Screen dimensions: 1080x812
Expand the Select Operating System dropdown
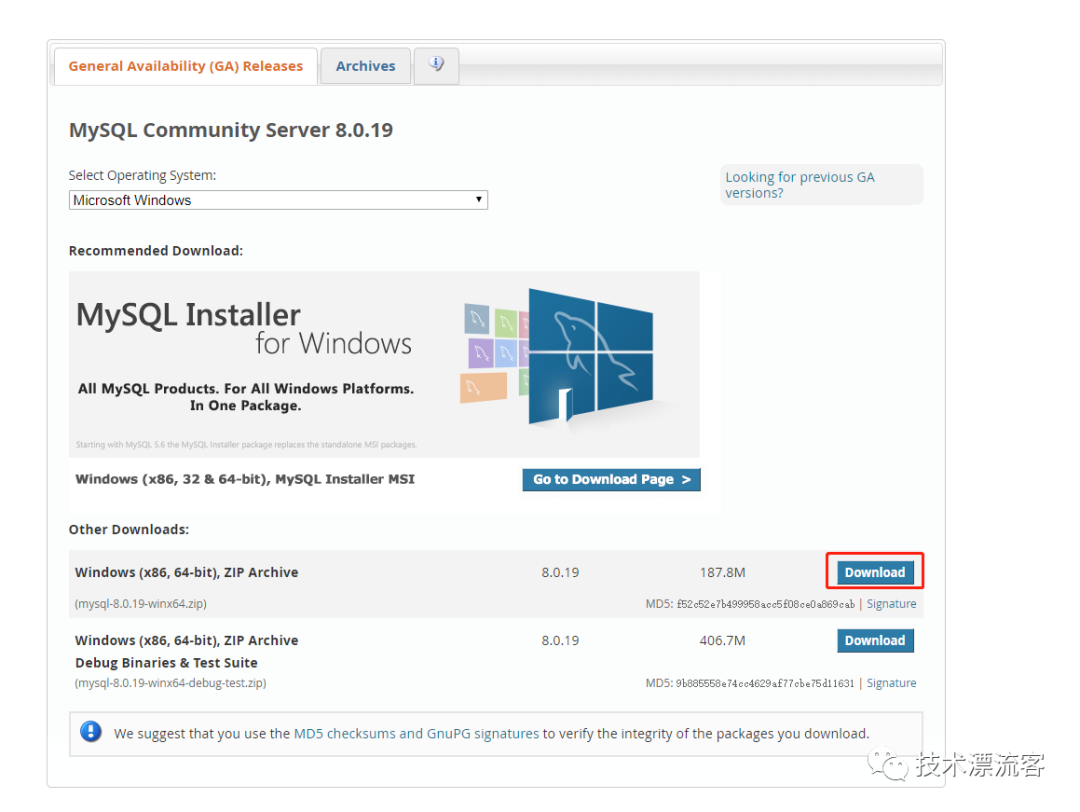tap(278, 200)
